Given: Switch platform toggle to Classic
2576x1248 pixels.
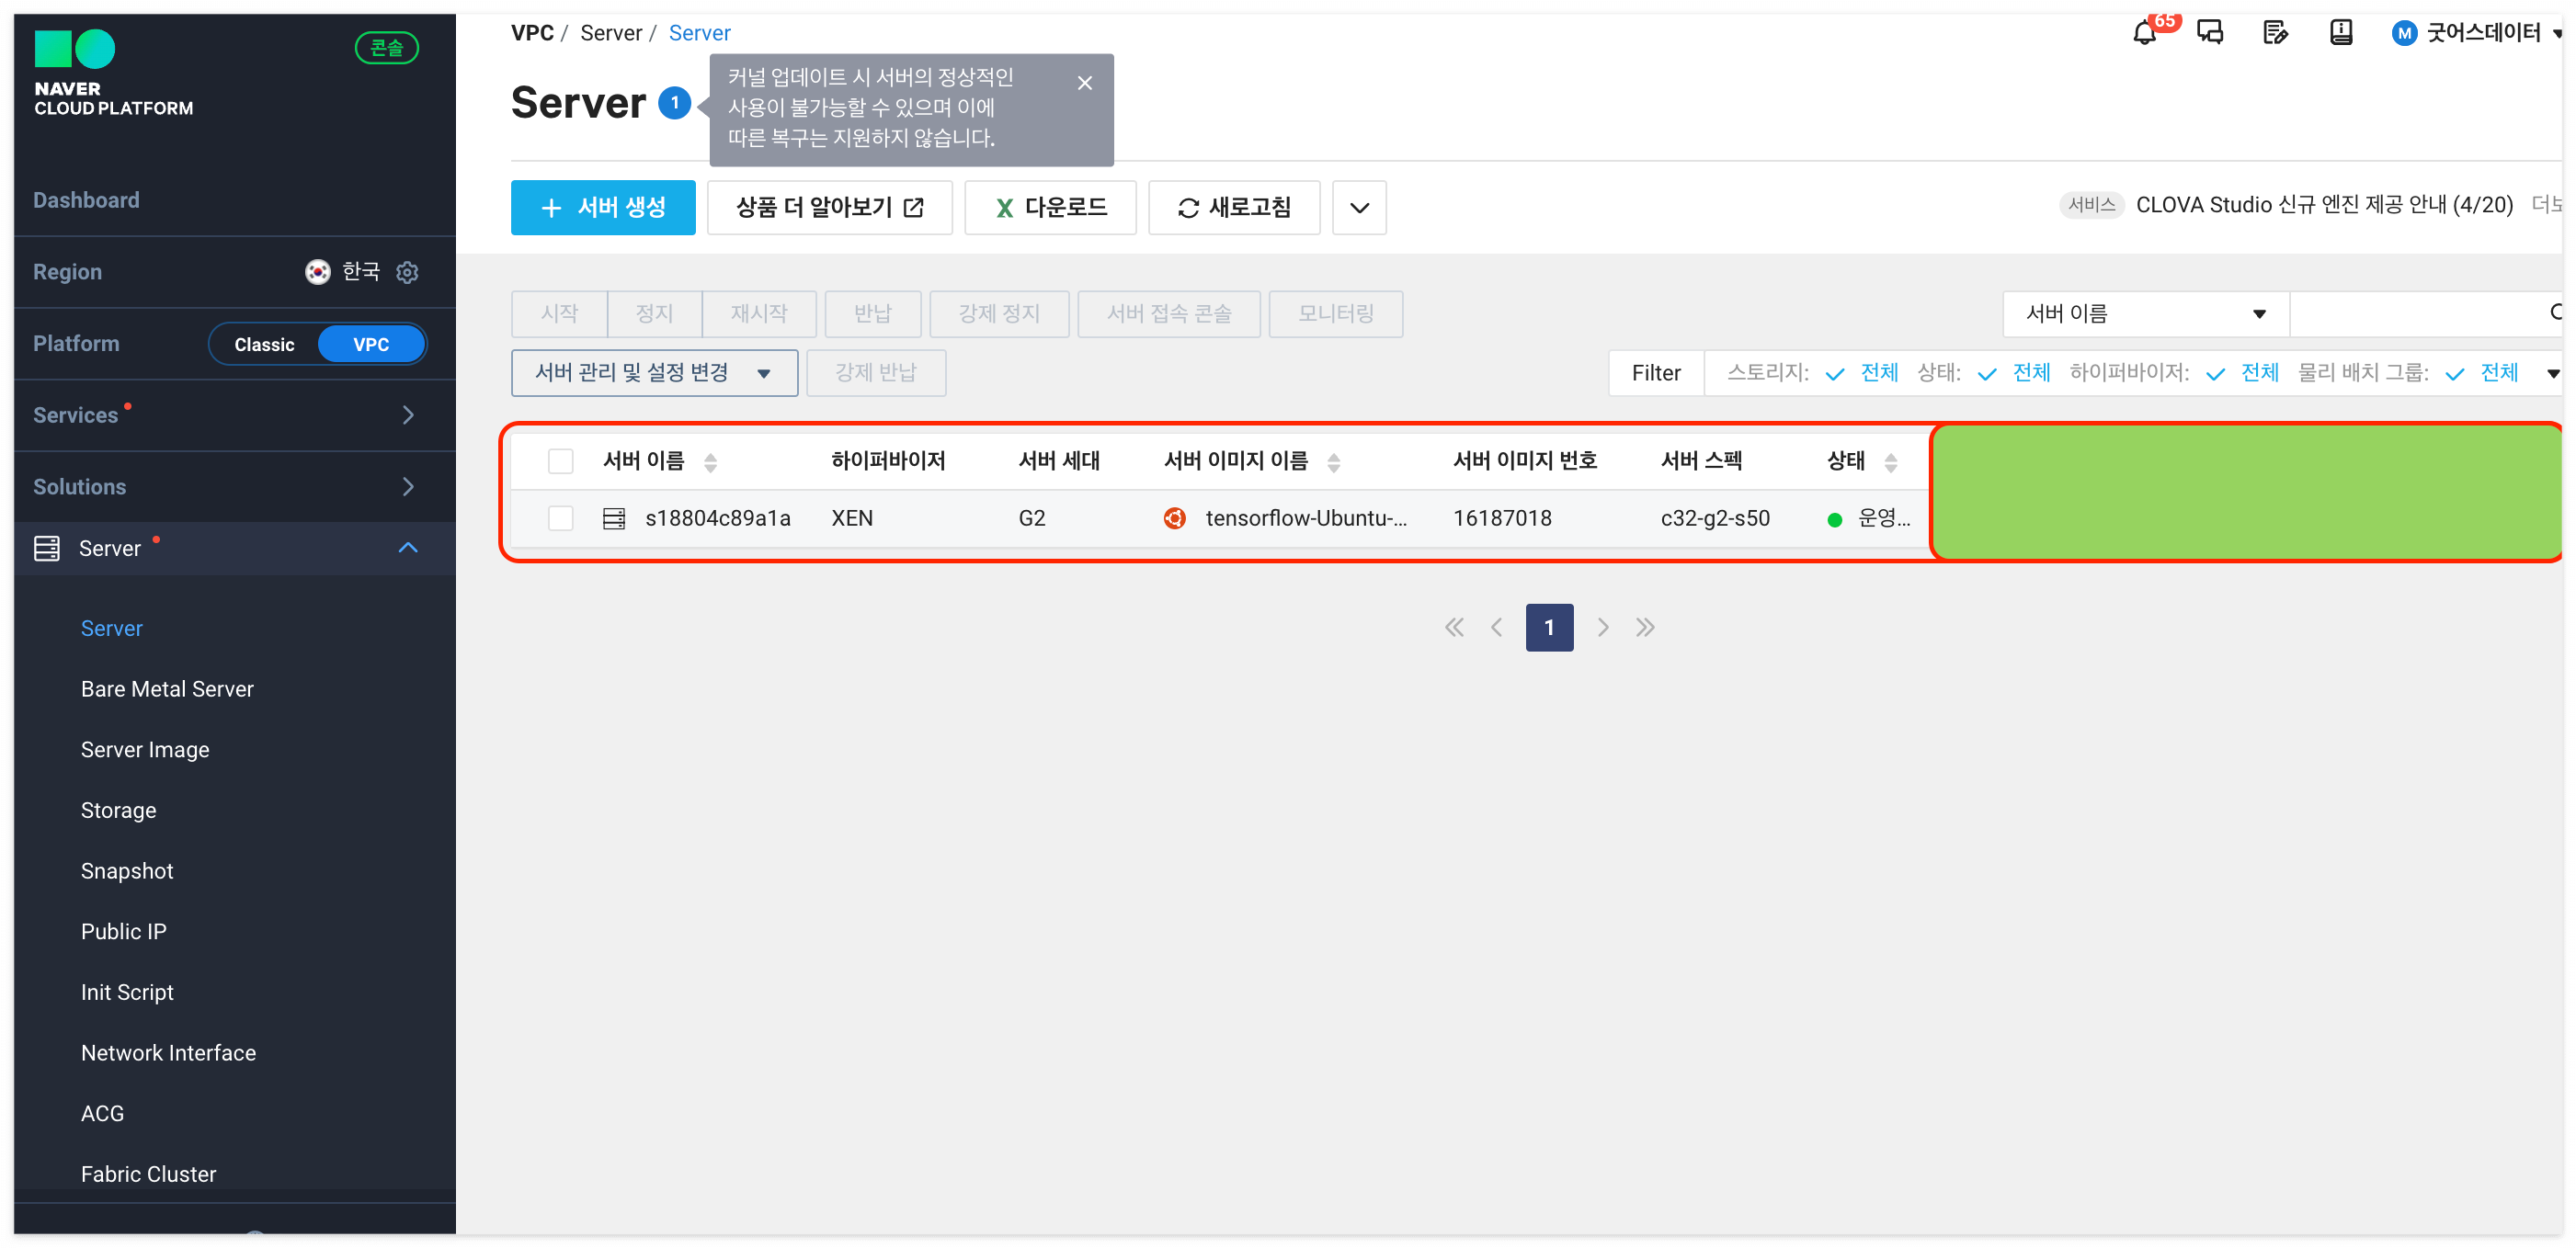Looking at the screenshot, I should (264, 344).
